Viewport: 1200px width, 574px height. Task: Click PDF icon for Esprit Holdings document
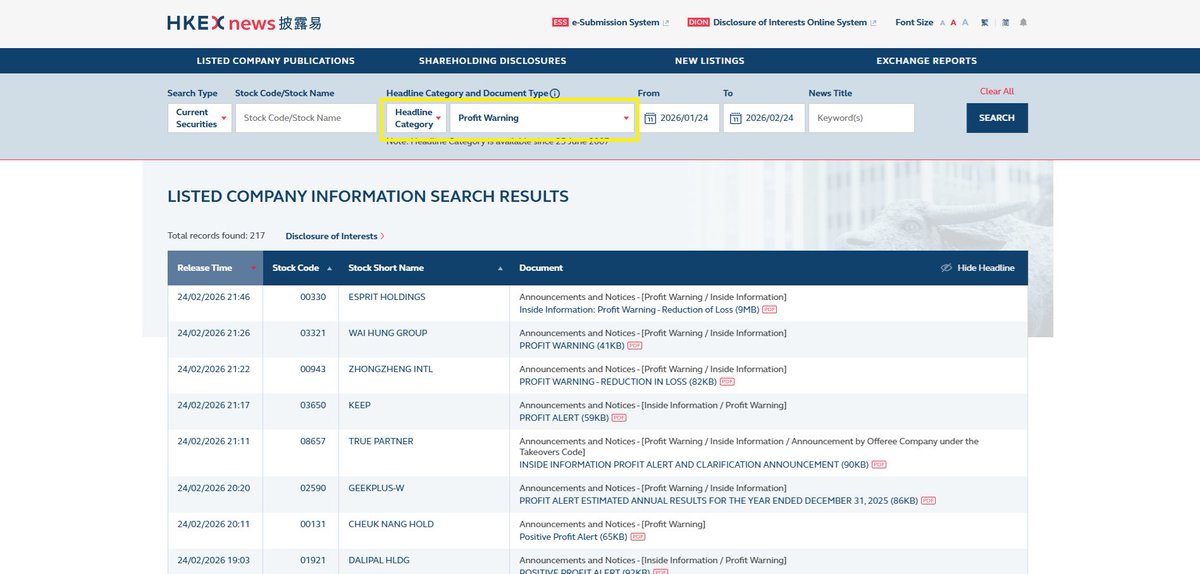tap(769, 310)
